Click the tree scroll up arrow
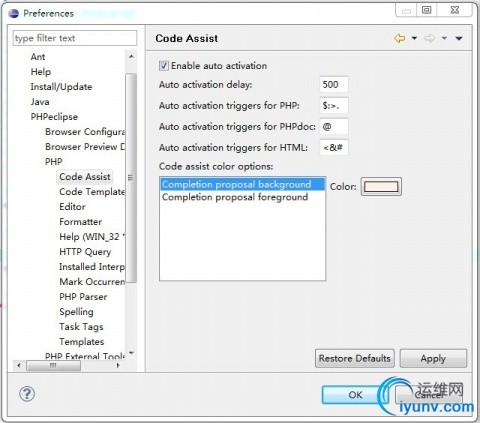Screen dimensions: 480x423 (x=131, y=56)
